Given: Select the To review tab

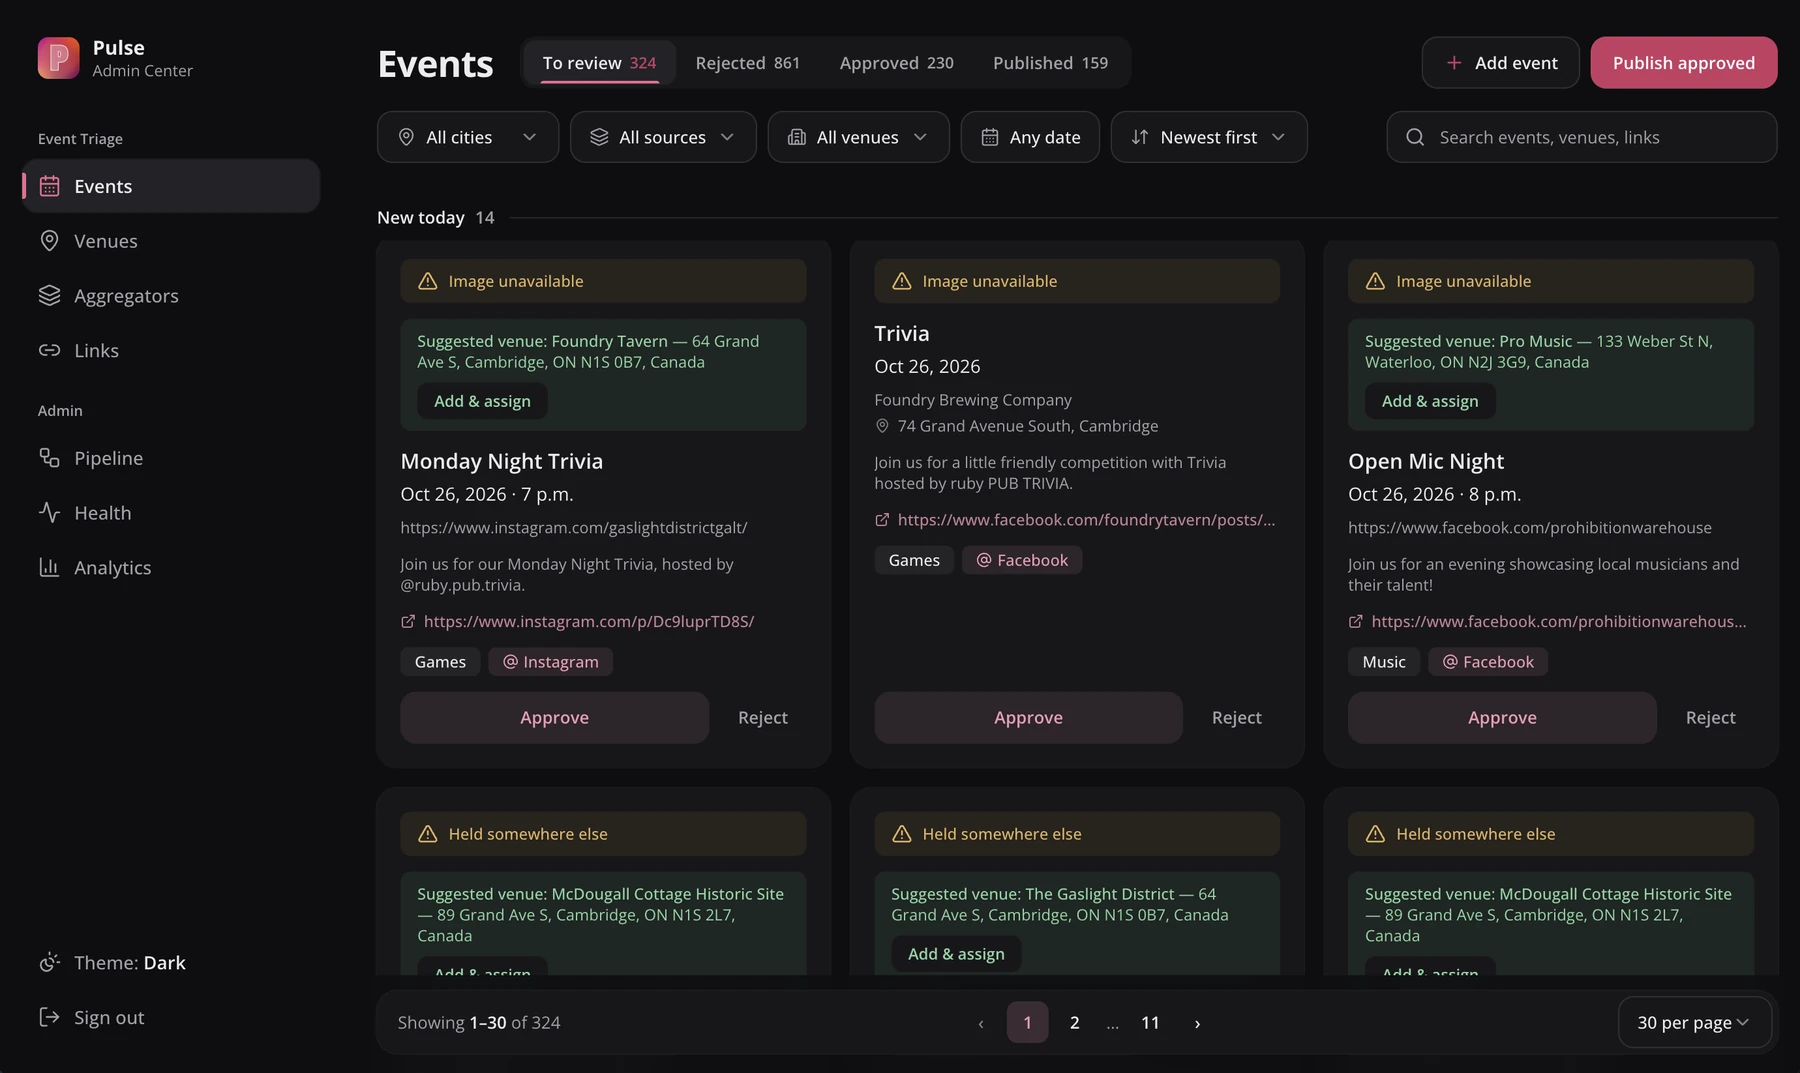Looking at the screenshot, I should [x=599, y=63].
